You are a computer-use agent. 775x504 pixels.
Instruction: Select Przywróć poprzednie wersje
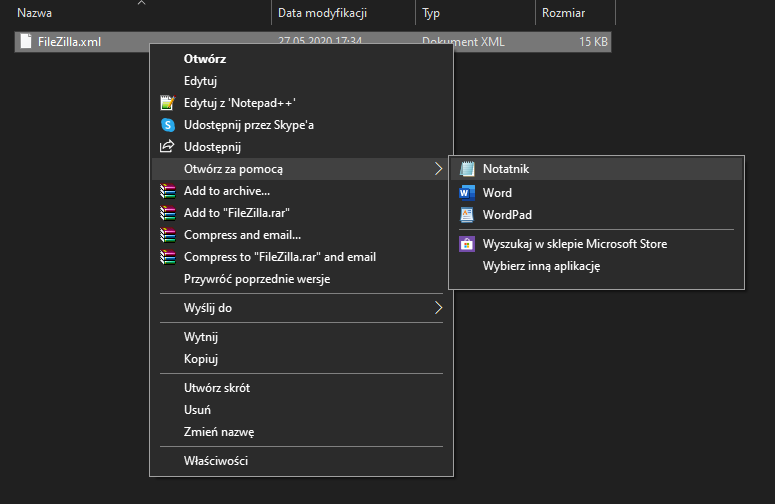click(301, 279)
